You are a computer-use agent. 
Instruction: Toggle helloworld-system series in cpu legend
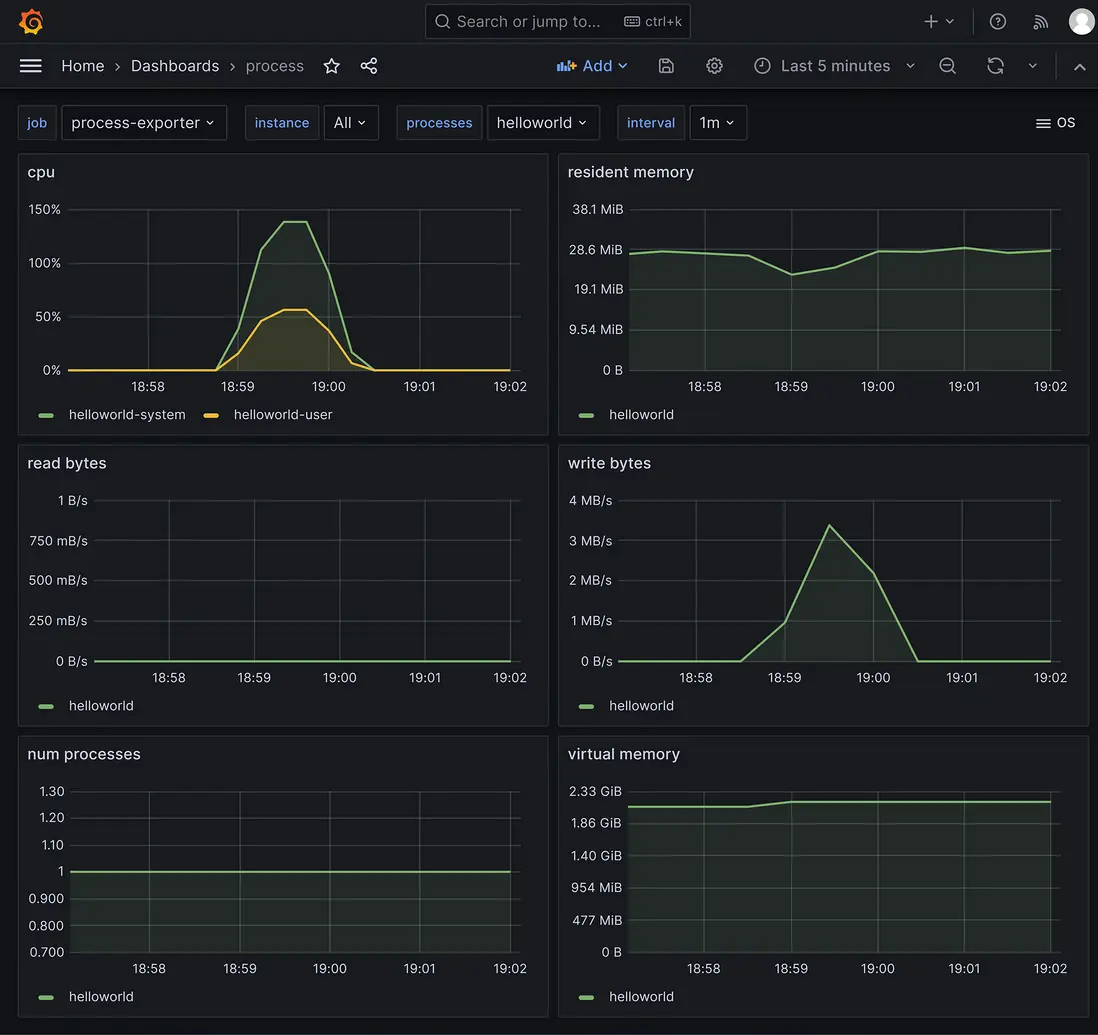pyautogui.click(x=126, y=415)
